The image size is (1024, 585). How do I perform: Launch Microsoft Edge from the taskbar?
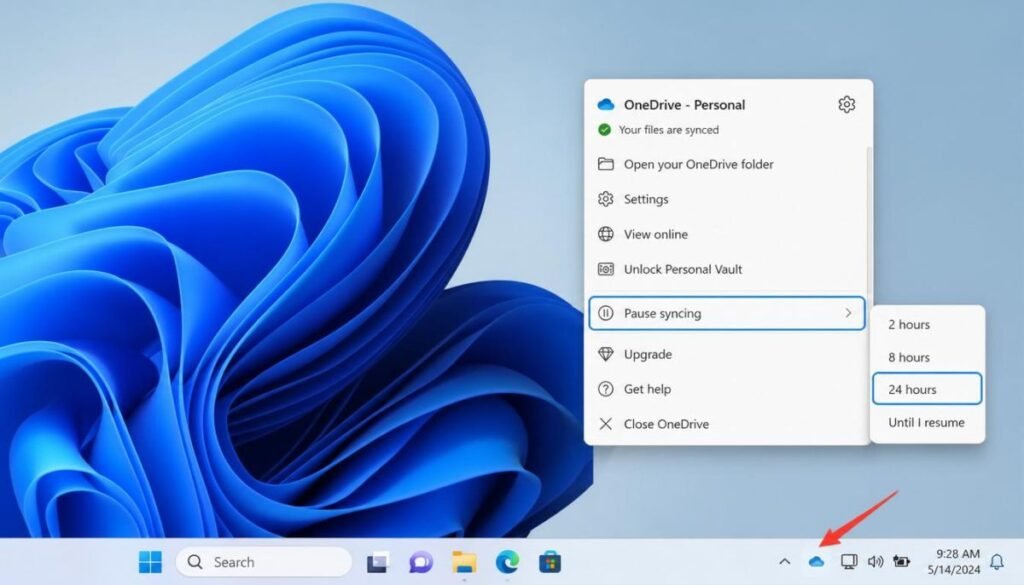pos(507,561)
